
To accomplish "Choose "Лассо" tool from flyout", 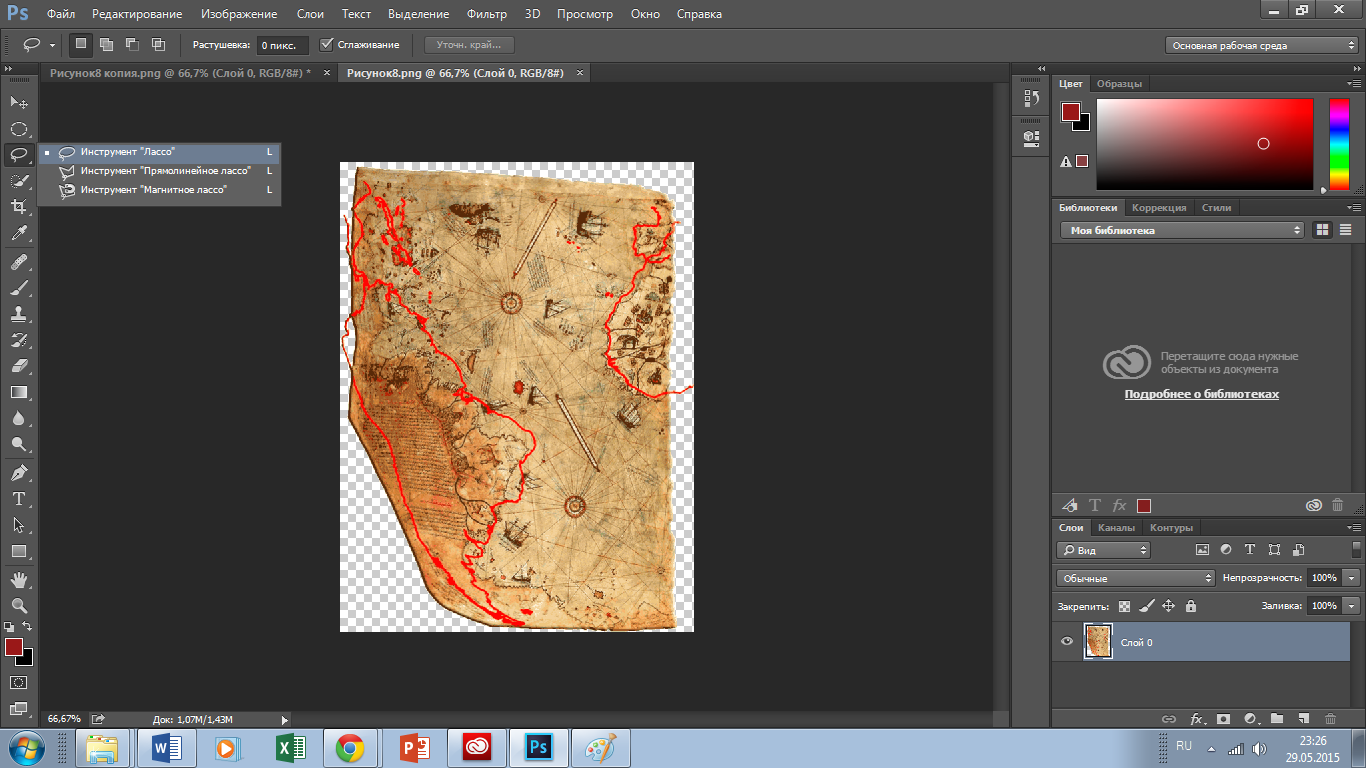I will [160, 152].
